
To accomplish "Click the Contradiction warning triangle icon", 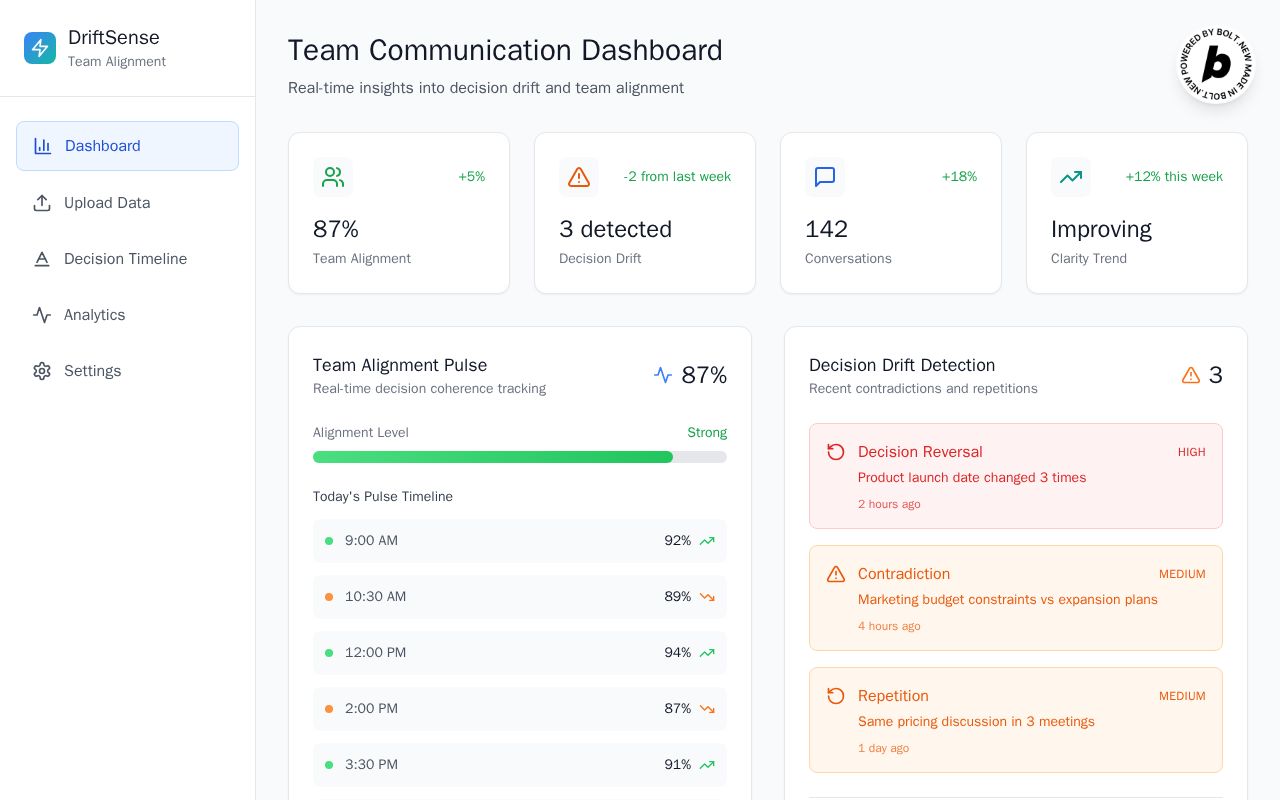I will (x=836, y=574).
